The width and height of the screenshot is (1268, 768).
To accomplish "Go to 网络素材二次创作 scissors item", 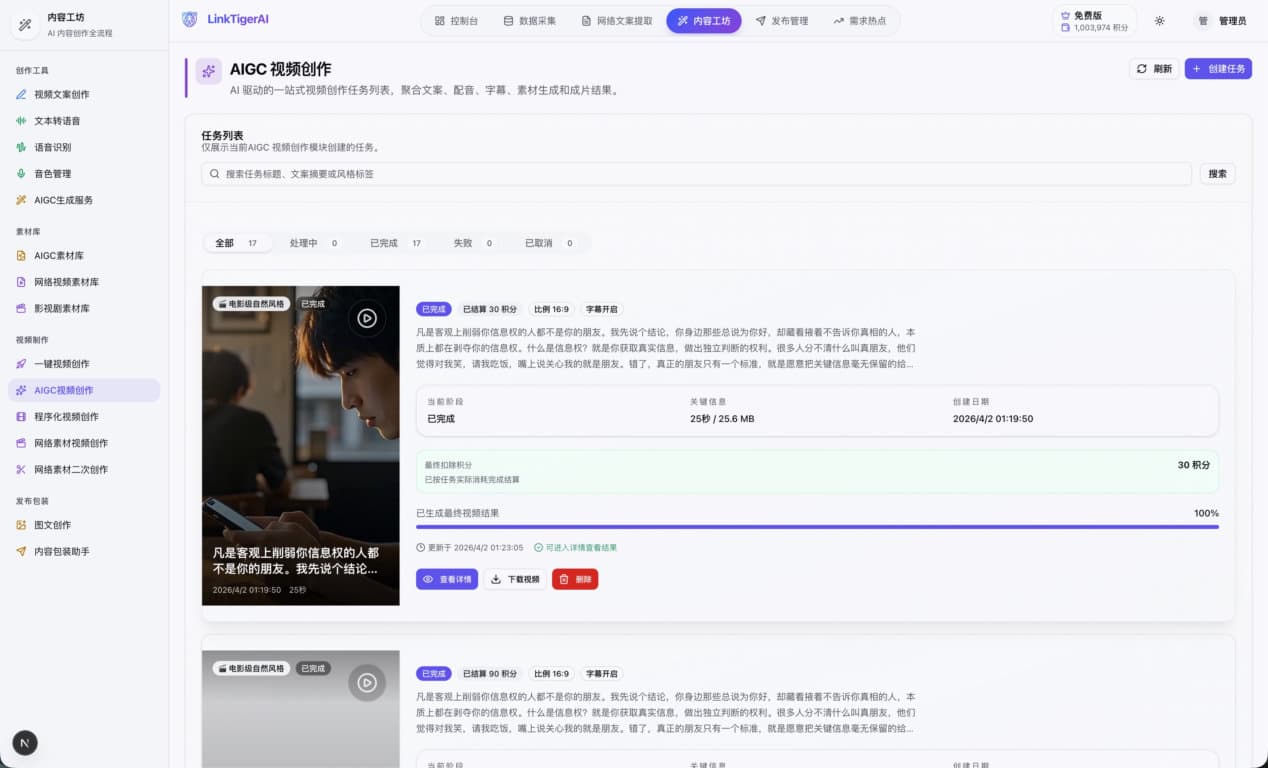I will 70,470.
